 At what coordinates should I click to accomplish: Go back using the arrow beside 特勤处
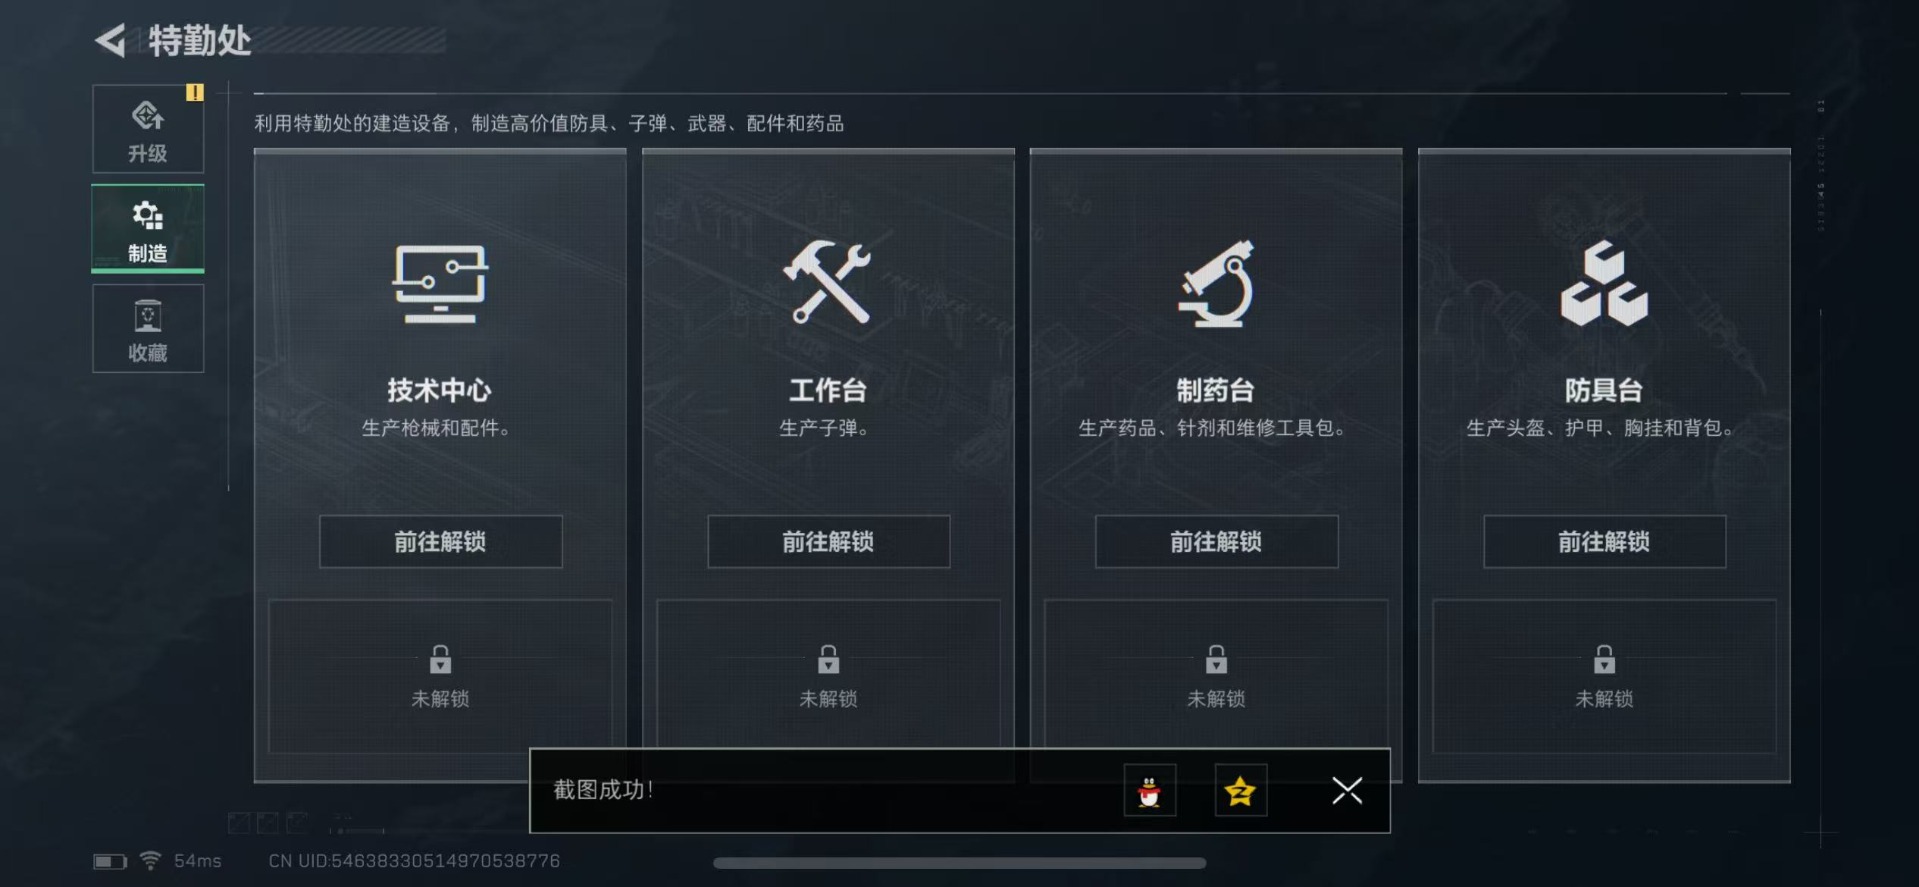point(111,41)
